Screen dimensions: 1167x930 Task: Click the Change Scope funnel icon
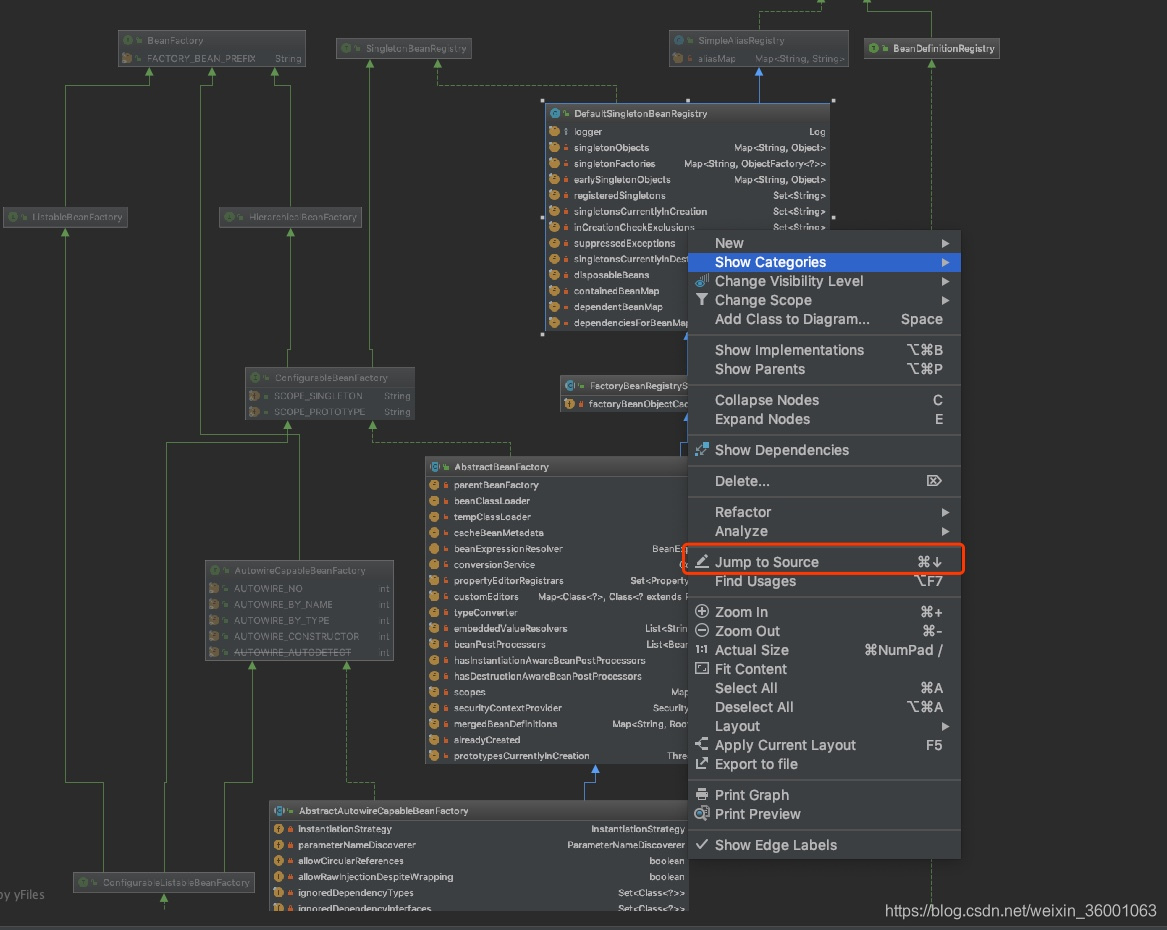(x=701, y=299)
